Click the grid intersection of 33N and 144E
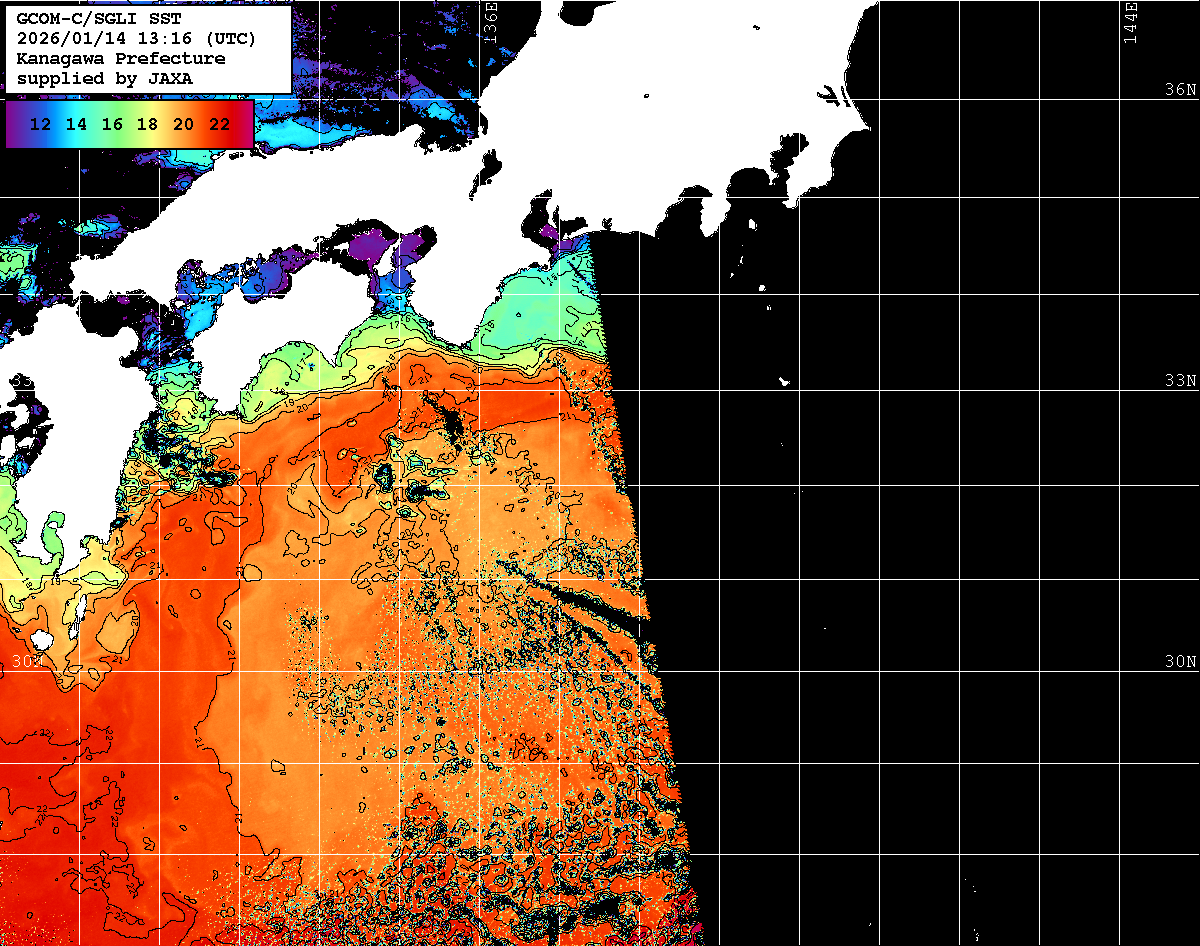The height and width of the screenshot is (946, 1200). [x=1119, y=390]
